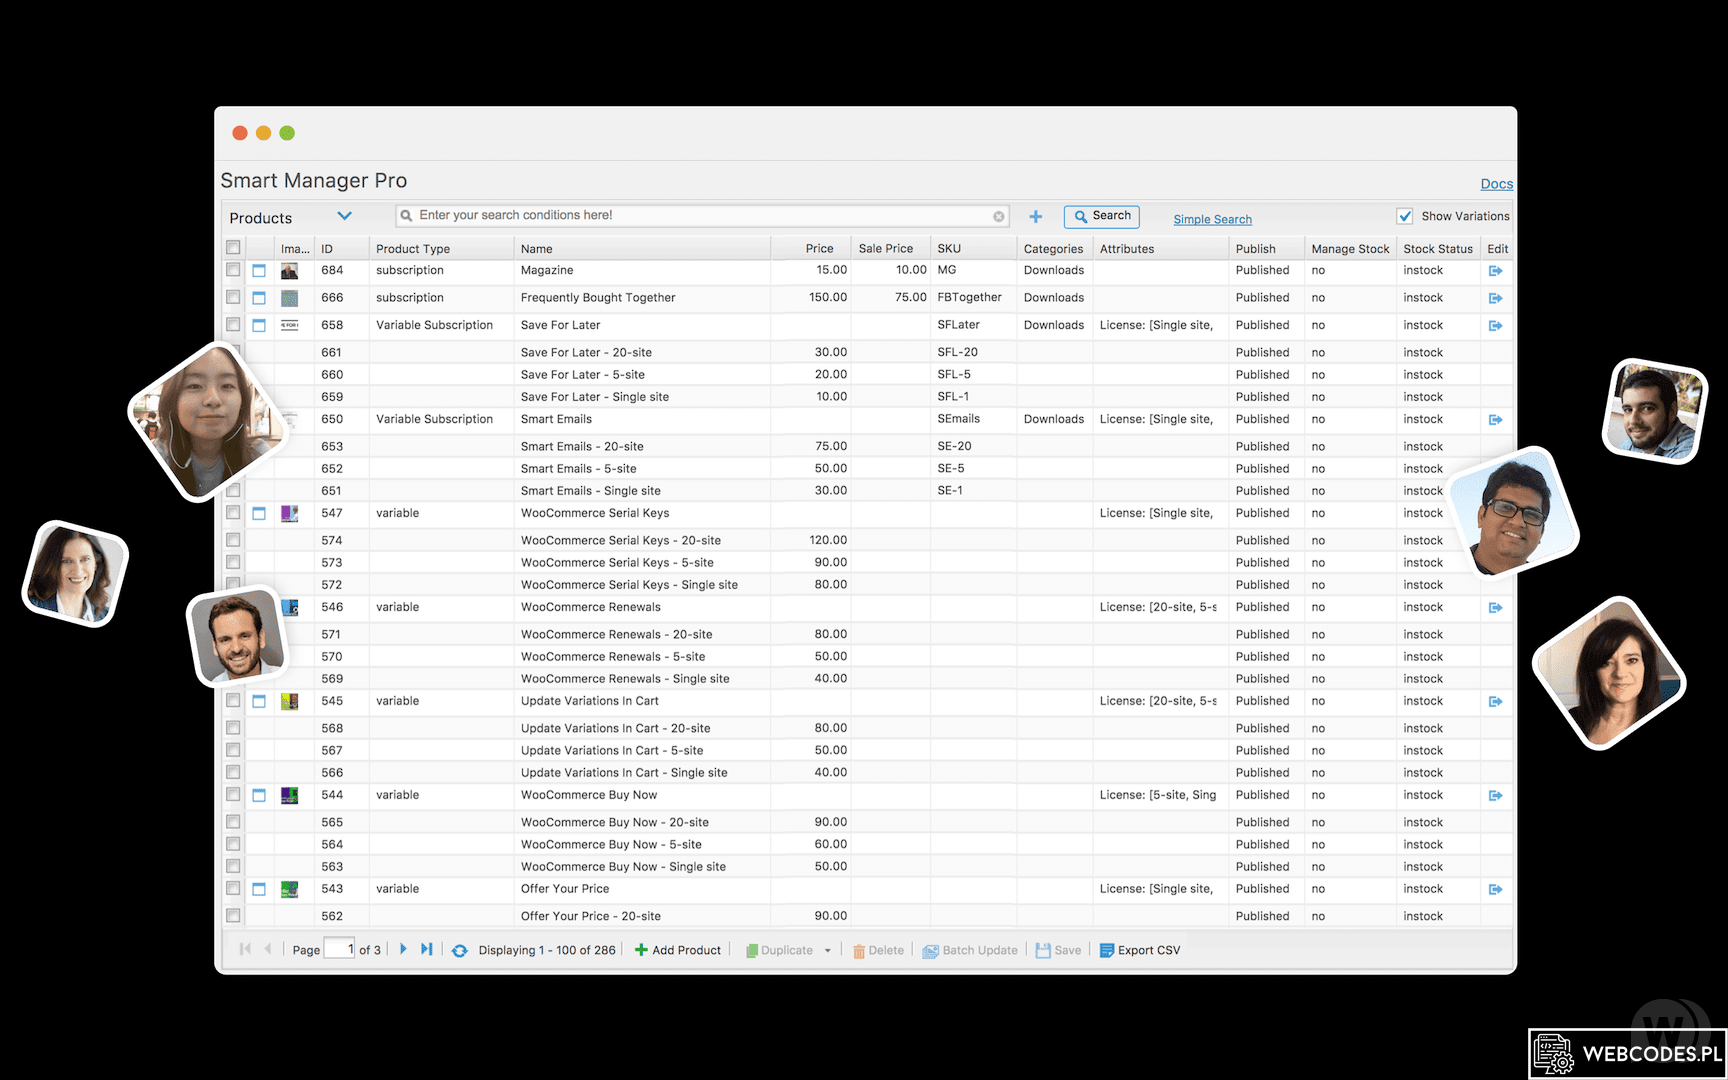Switch to Simple Search mode
Viewport: 1728px width, 1080px height.
(1212, 219)
